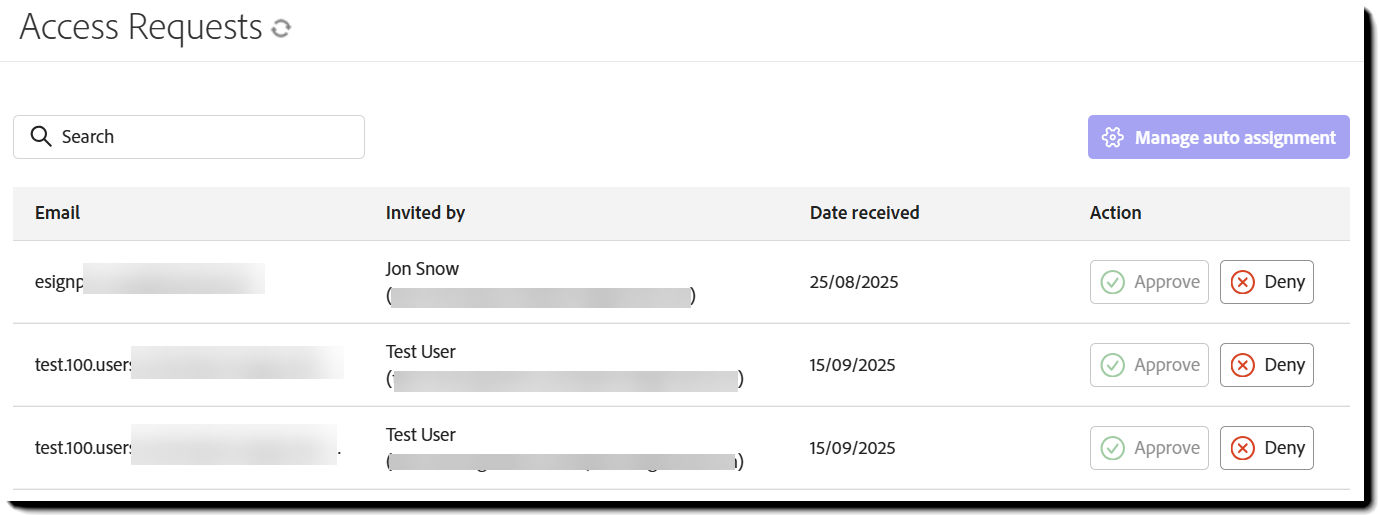Approve the second row Test User request
The image size is (1379, 515).
point(1149,365)
